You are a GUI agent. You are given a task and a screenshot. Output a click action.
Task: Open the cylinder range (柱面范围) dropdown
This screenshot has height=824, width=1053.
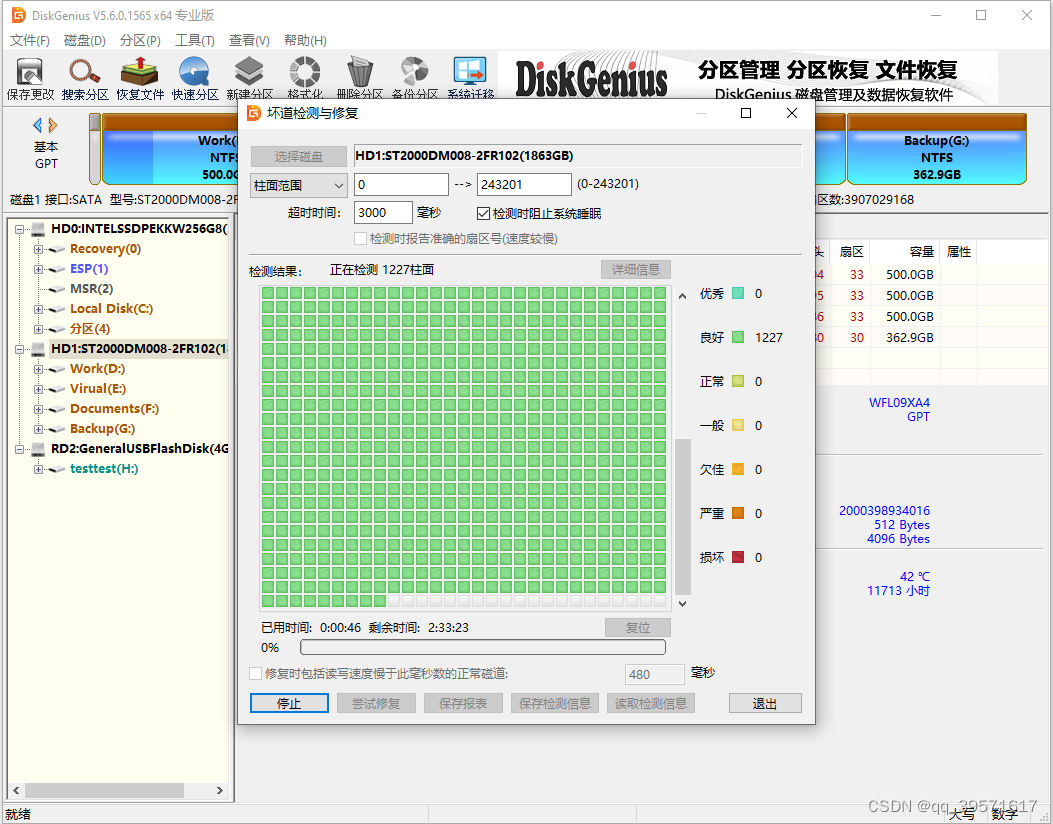tap(298, 185)
